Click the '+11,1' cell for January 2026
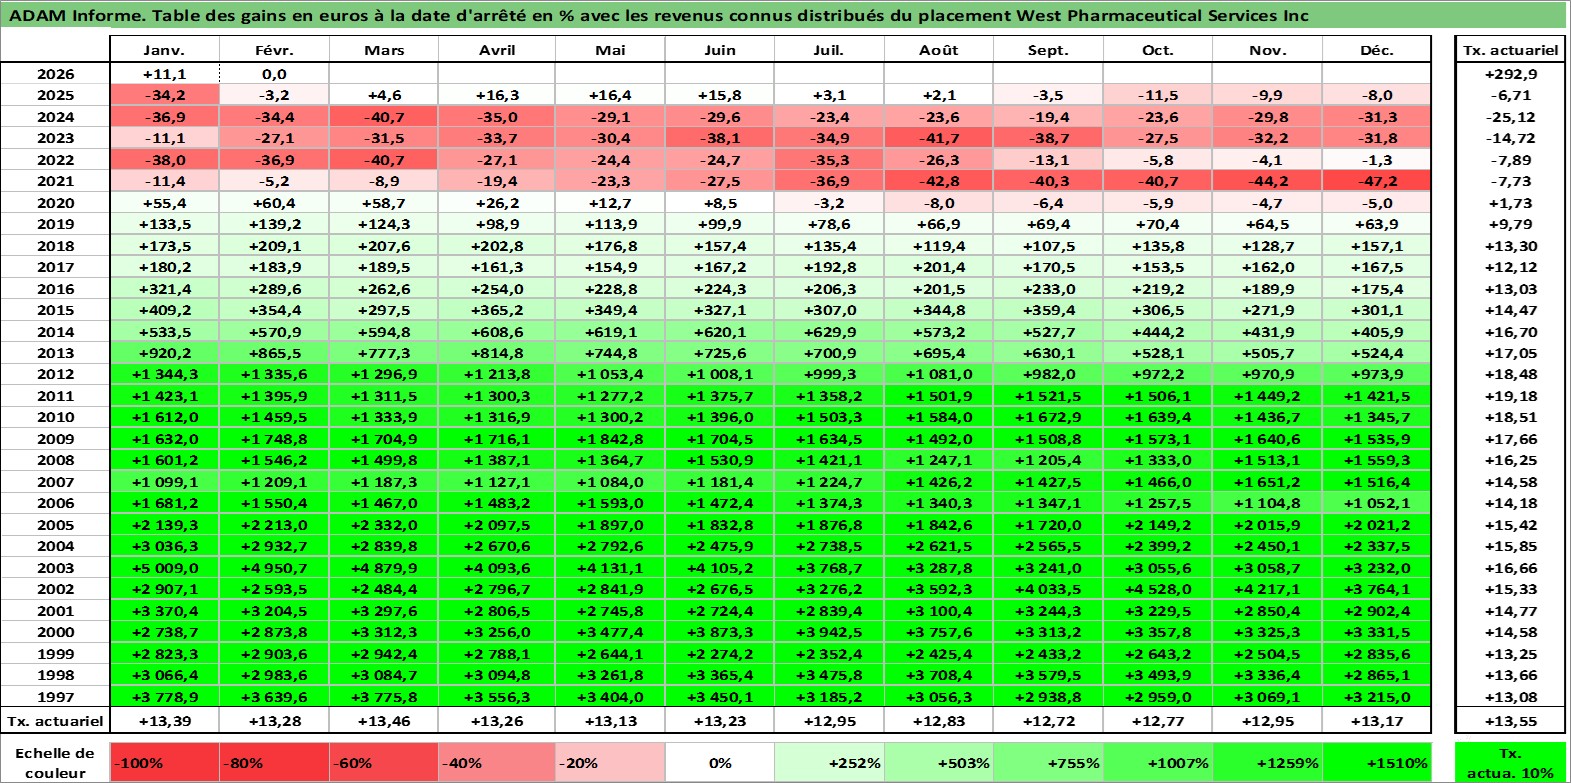Viewport: 1571px width, 783px height. (x=164, y=74)
